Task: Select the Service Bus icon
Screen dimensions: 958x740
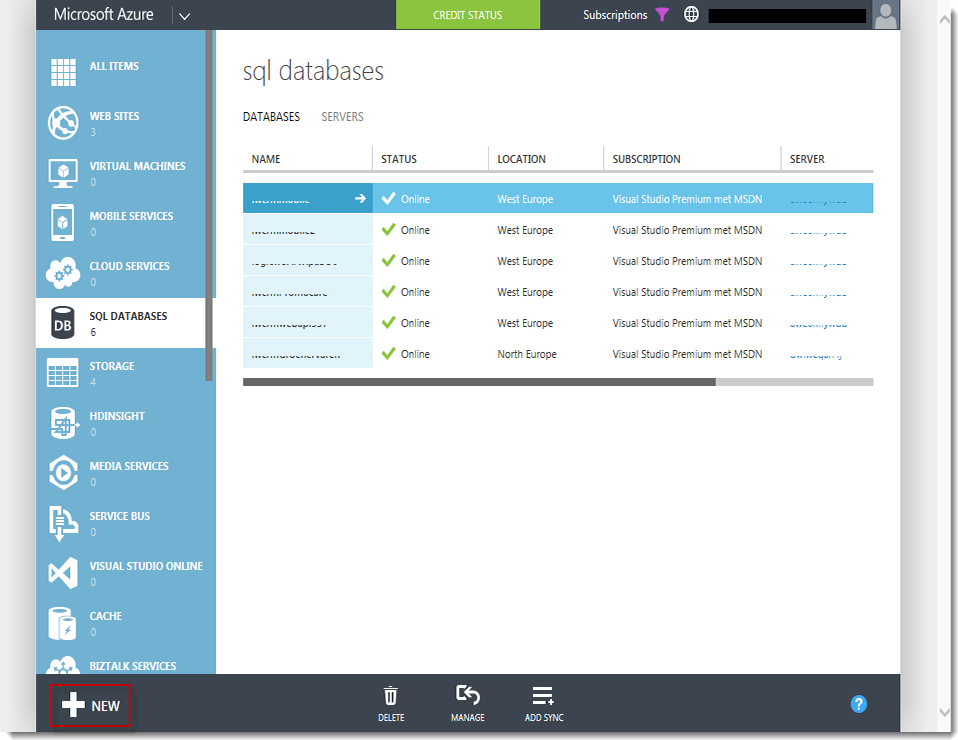Action: (63, 523)
